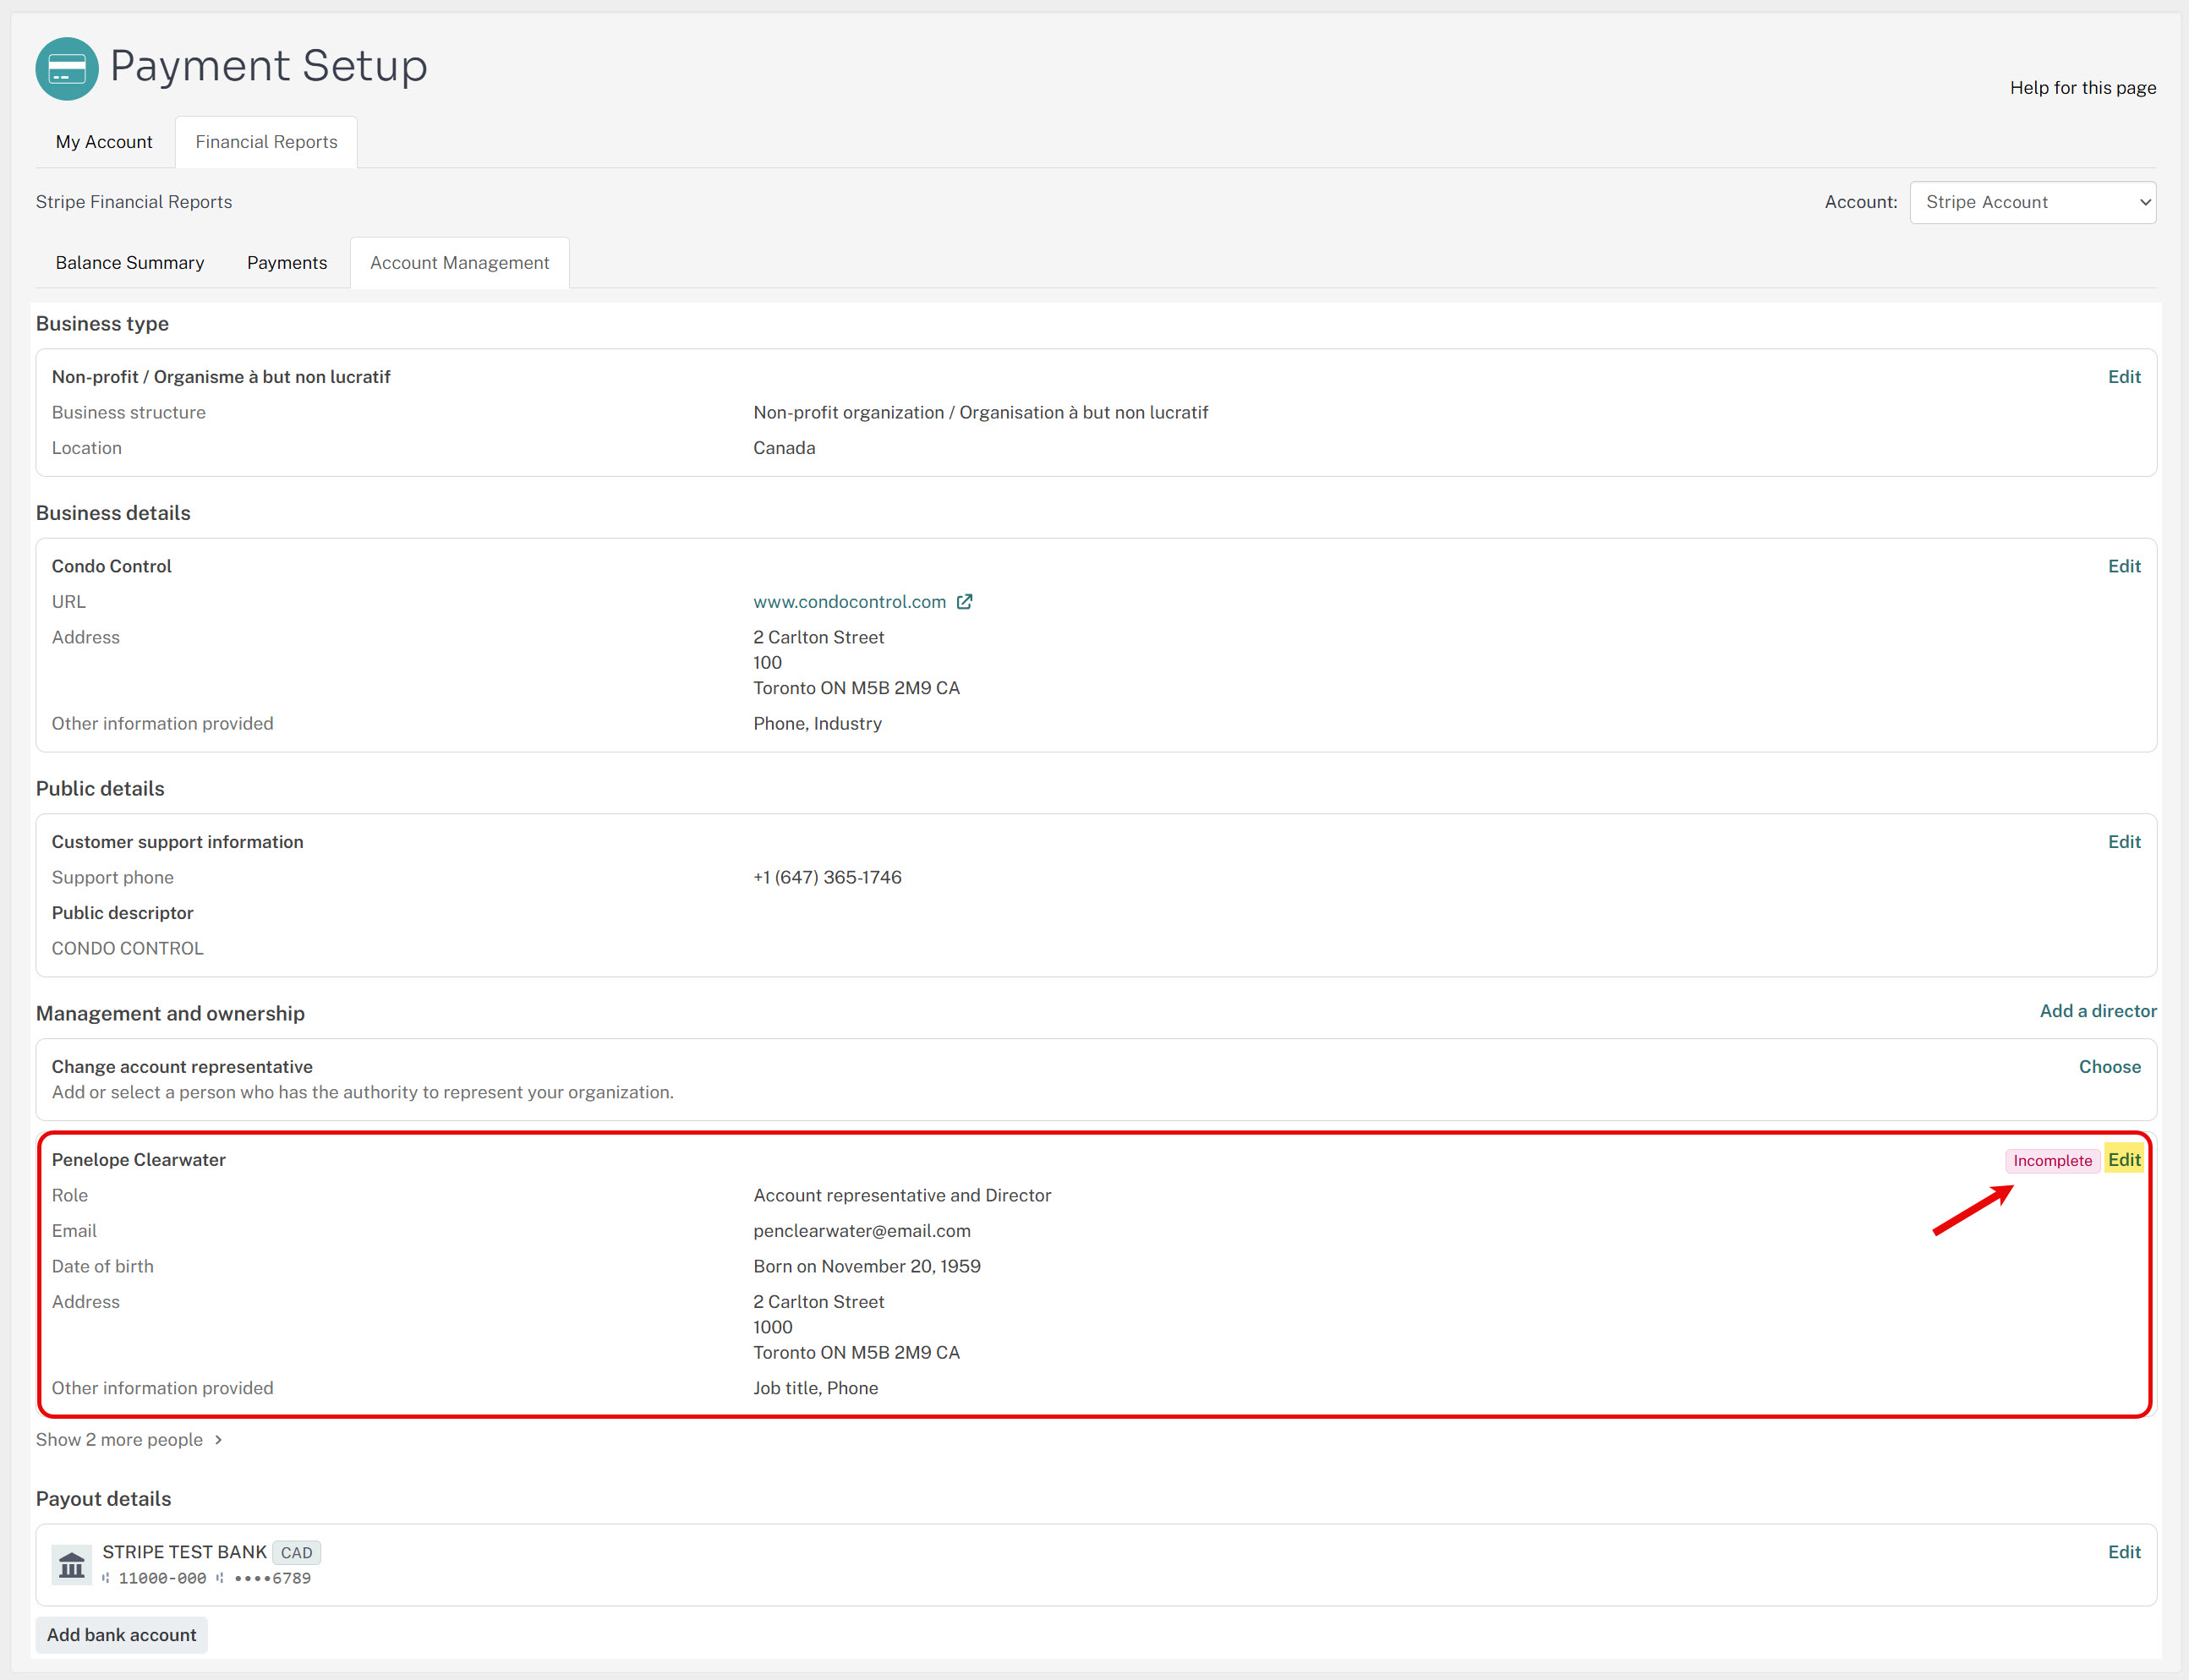
Task: Click the Add bank account button
Action: point(122,1635)
